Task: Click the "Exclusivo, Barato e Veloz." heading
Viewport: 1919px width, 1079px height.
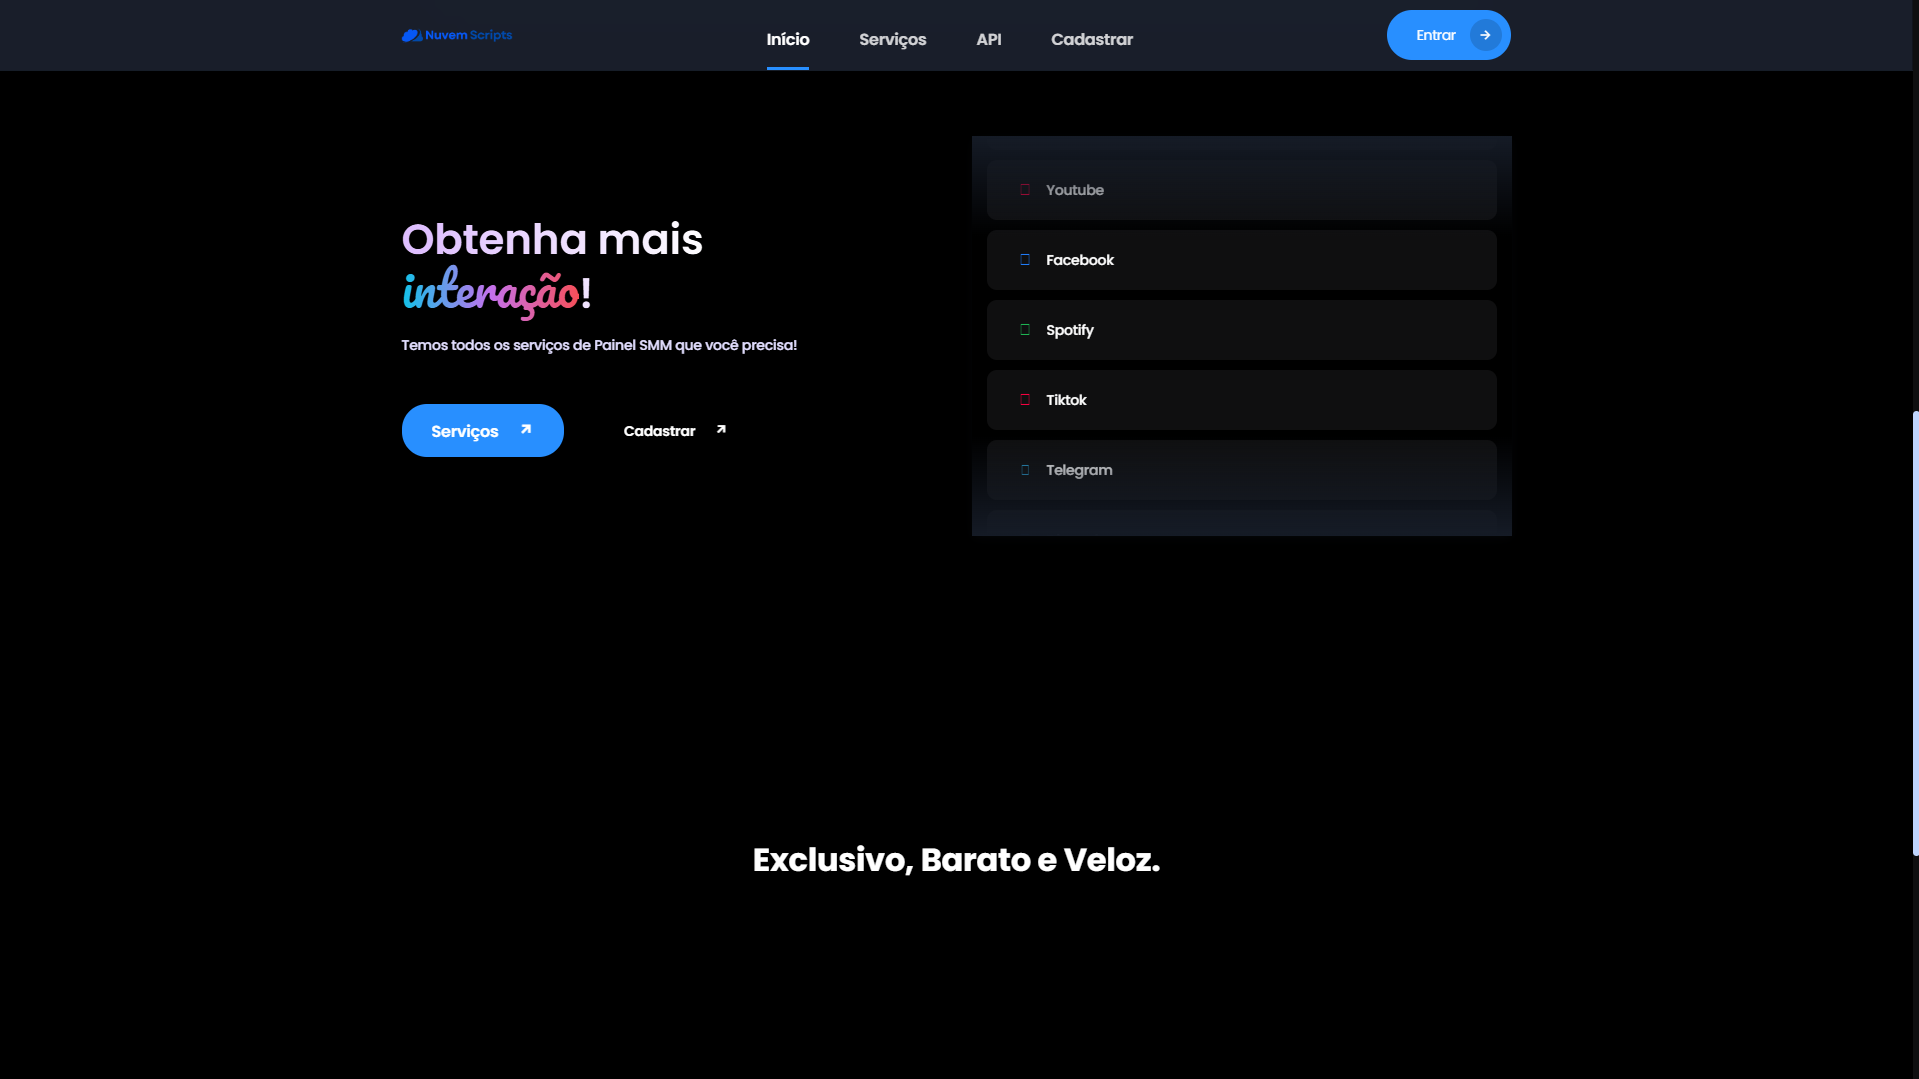Action: (956, 860)
